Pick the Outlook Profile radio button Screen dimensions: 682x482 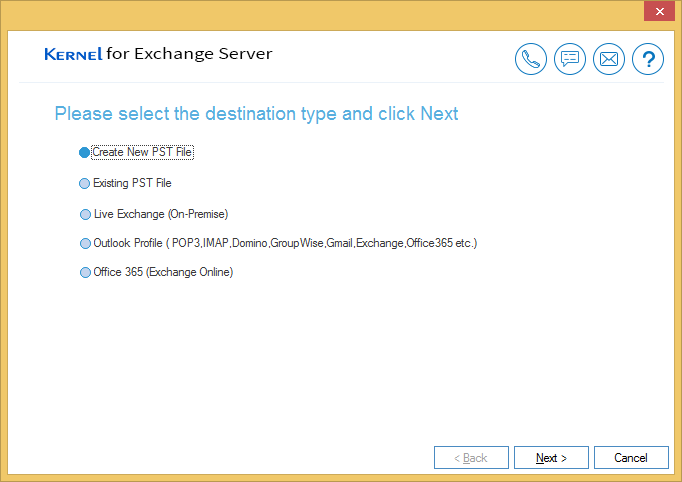(84, 243)
